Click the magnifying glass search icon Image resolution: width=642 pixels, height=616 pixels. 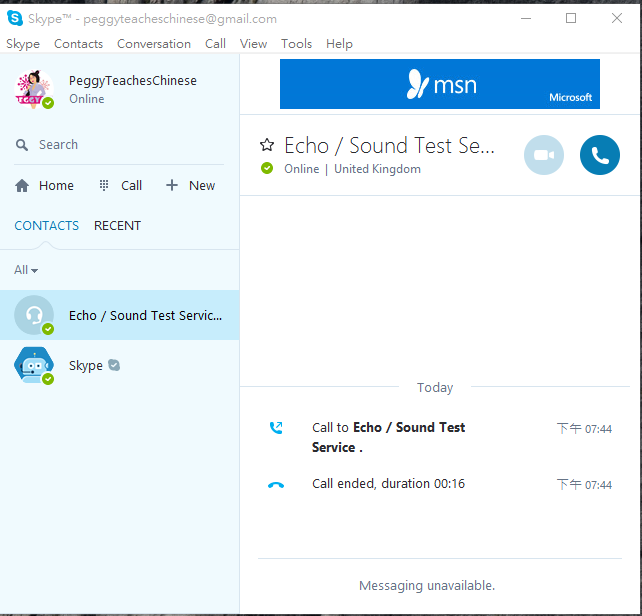pyautogui.click(x=22, y=145)
